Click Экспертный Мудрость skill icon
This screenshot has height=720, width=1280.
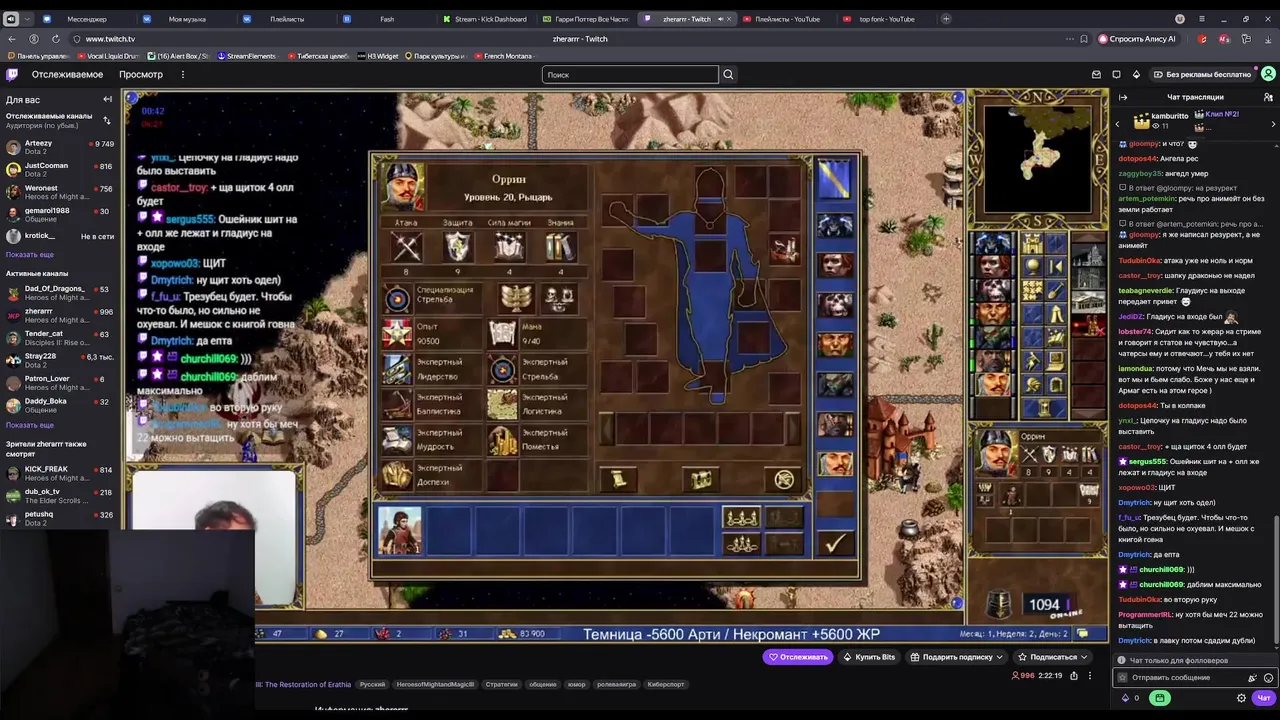click(397, 439)
